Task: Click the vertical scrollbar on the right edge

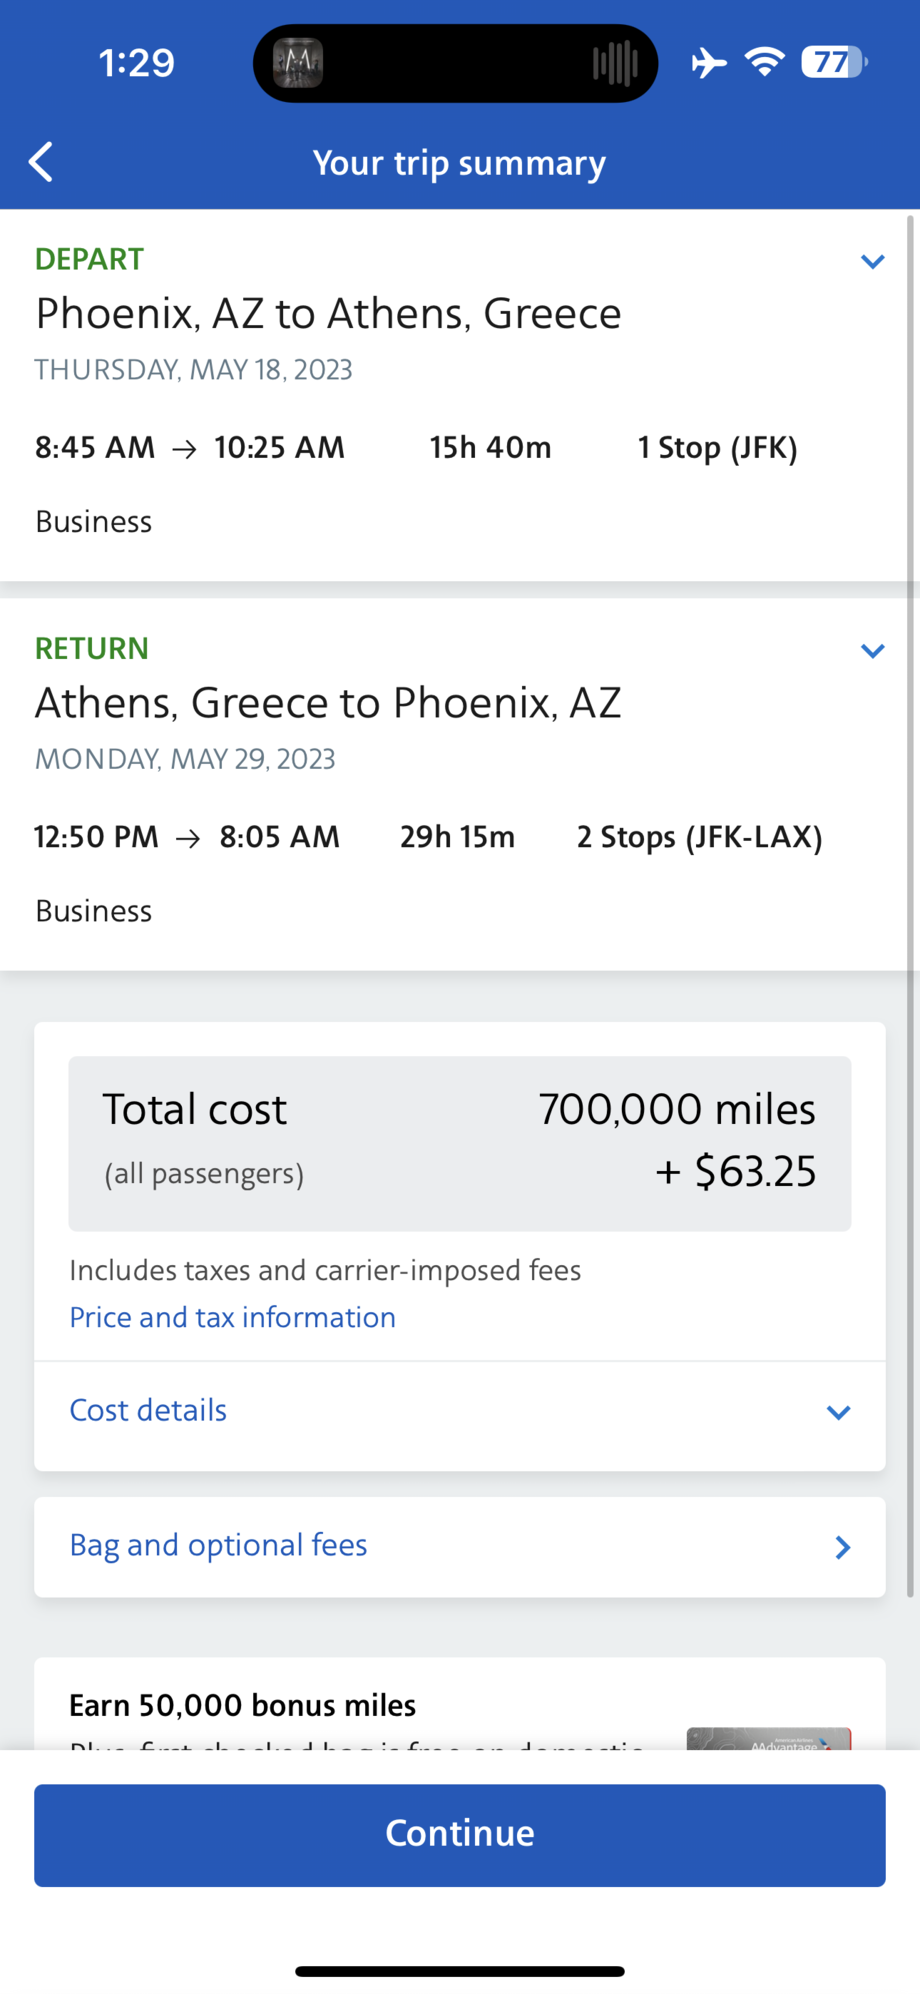Action: coord(909,900)
